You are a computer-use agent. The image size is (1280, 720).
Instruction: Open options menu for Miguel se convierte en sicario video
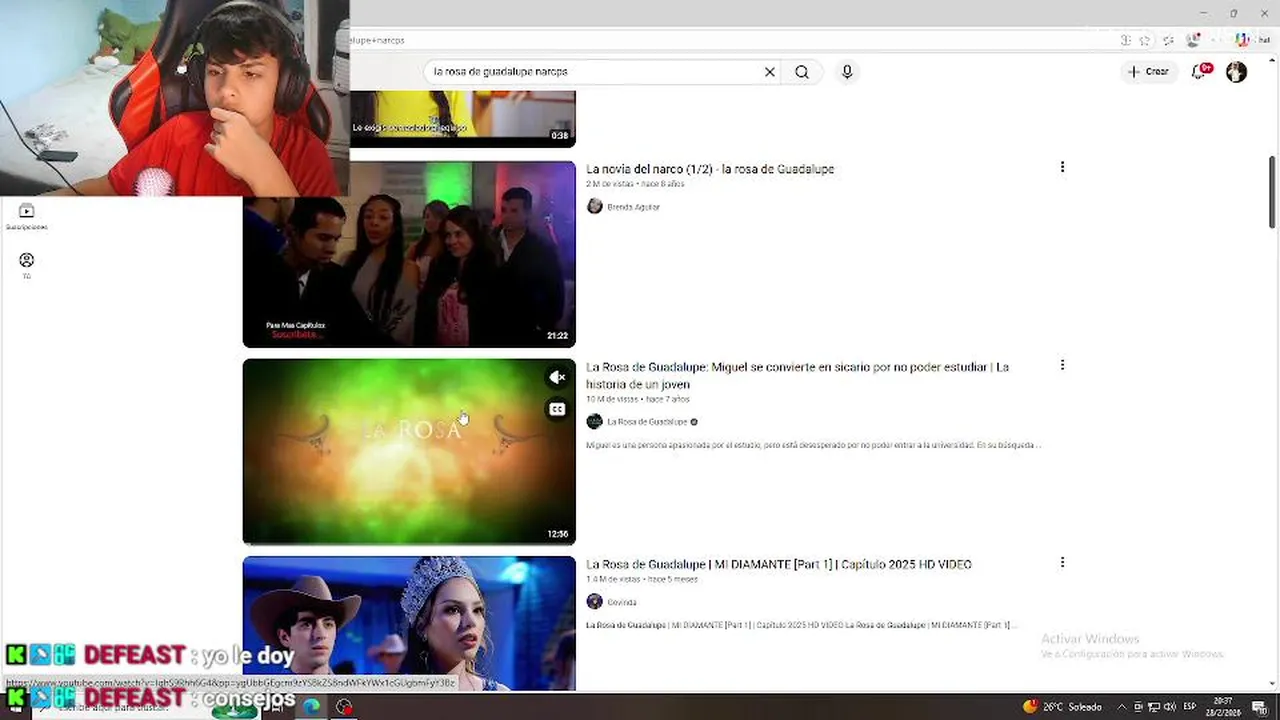[x=1062, y=365]
